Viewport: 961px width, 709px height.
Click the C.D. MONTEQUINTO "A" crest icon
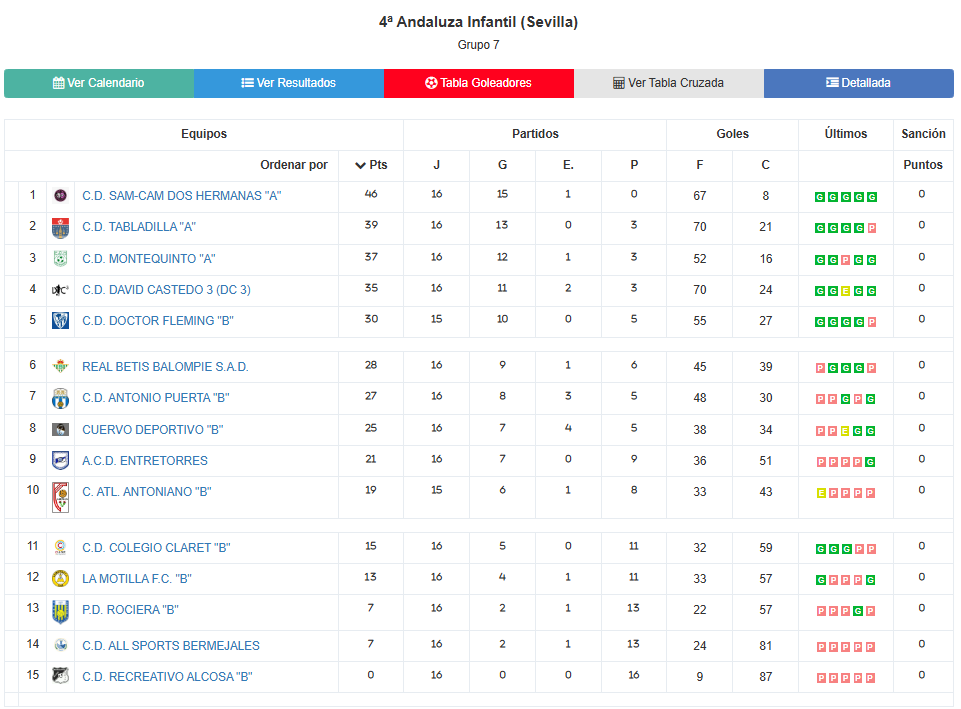[x=60, y=259]
